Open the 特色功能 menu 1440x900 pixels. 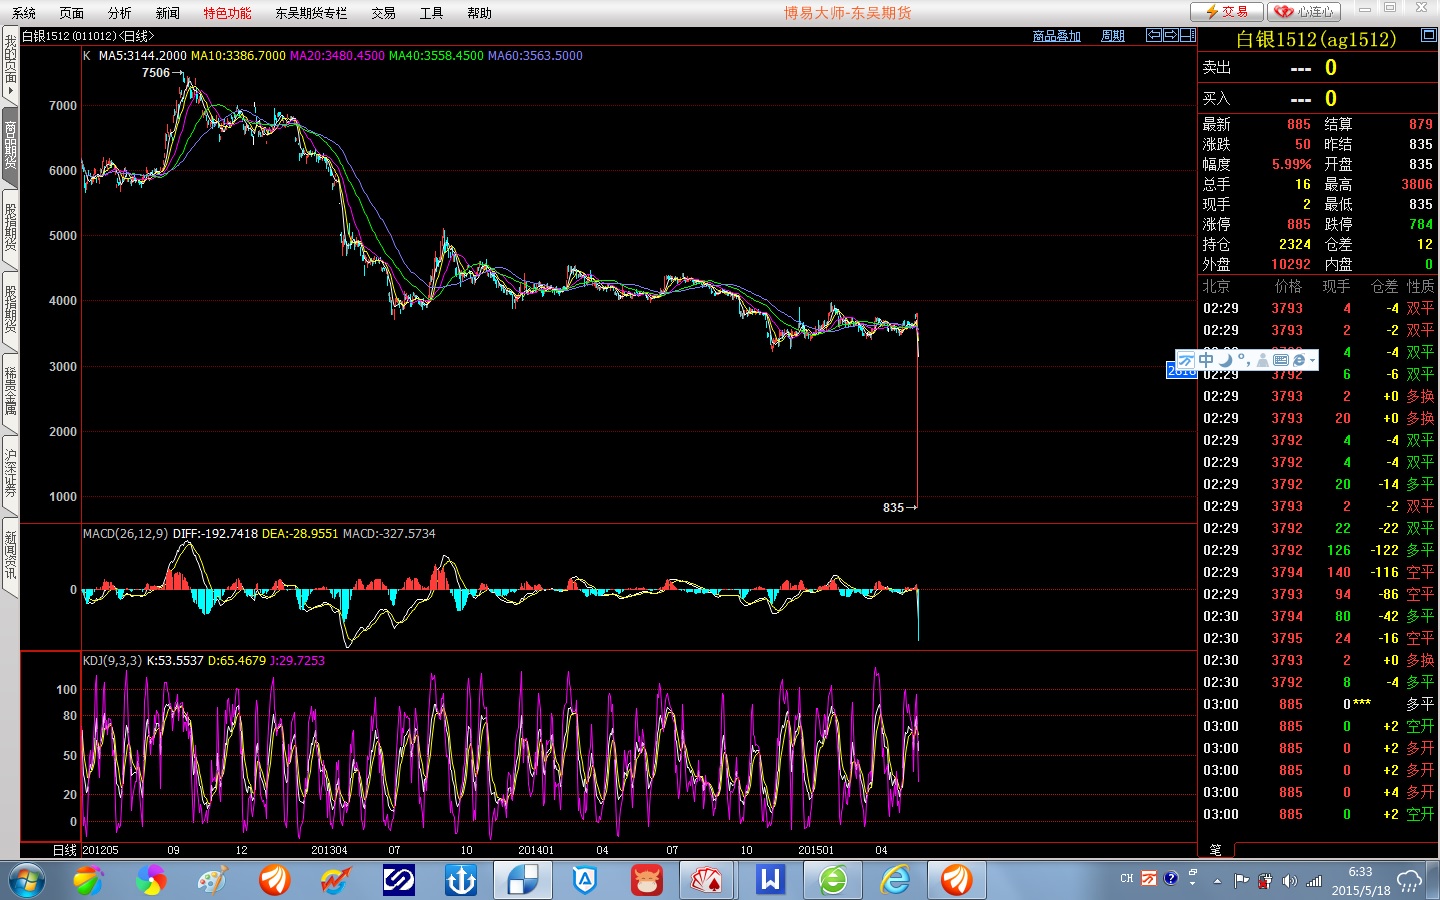[x=227, y=13]
